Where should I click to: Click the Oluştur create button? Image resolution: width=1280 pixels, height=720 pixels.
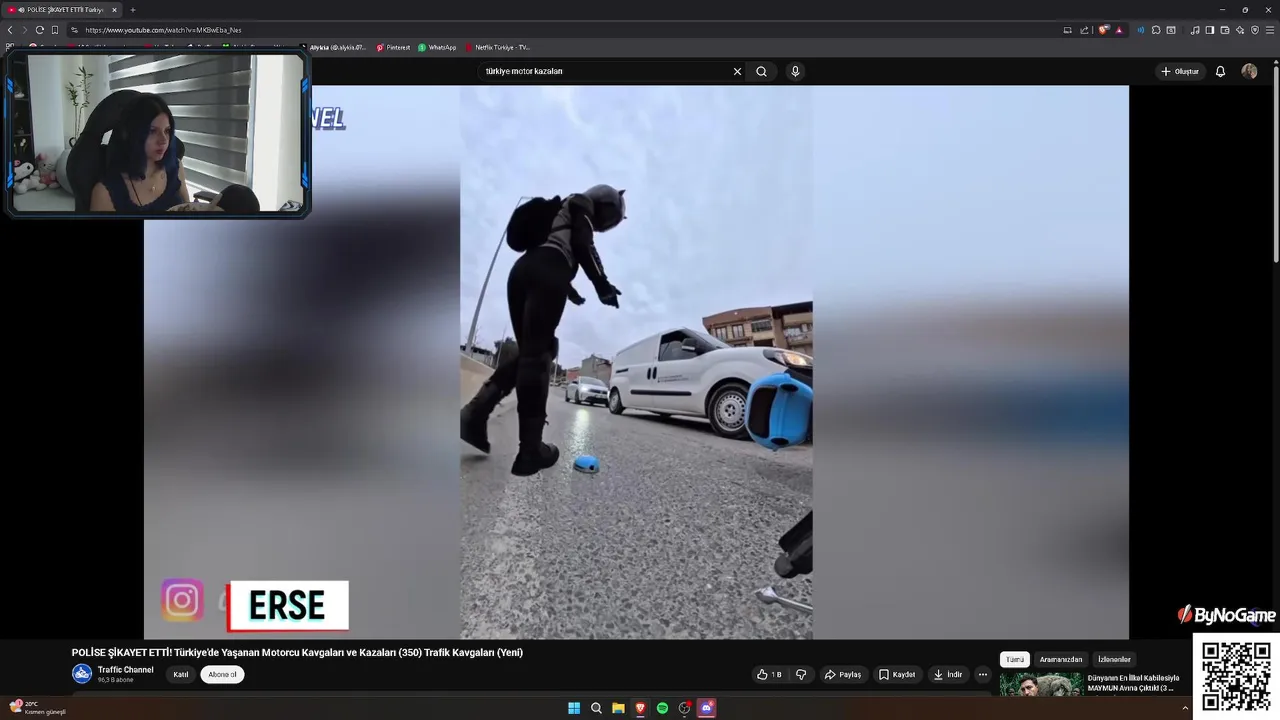pyautogui.click(x=1180, y=71)
